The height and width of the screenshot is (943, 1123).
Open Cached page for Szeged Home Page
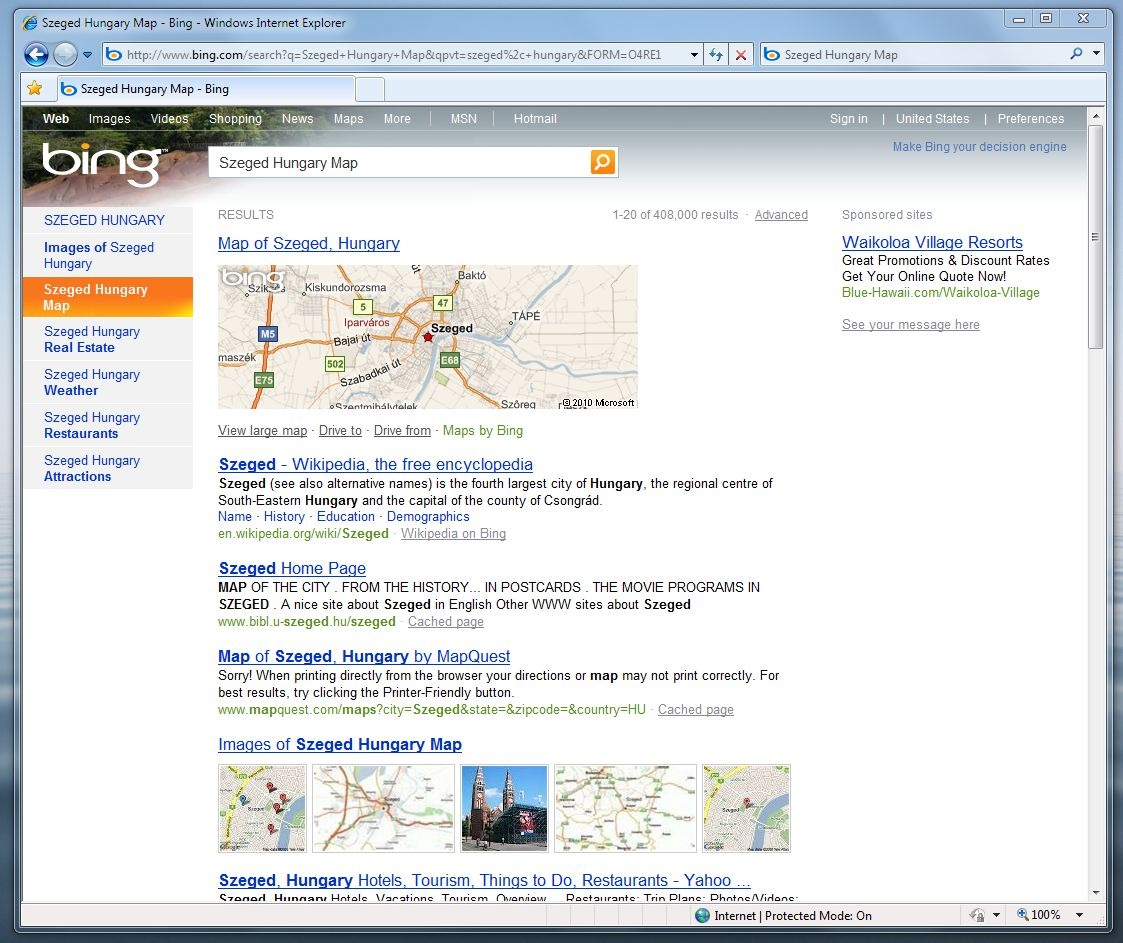[x=445, y=622]
